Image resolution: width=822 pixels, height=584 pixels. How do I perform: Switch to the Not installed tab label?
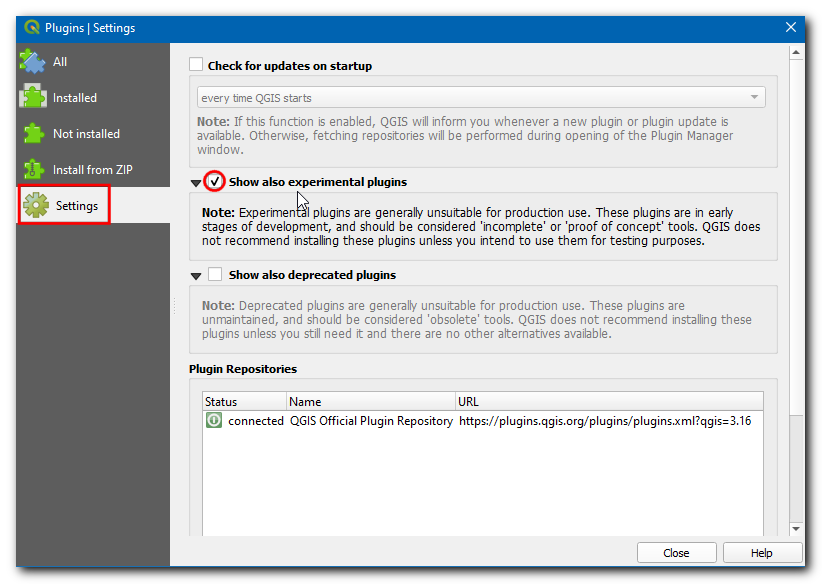[x=86, y=134]
